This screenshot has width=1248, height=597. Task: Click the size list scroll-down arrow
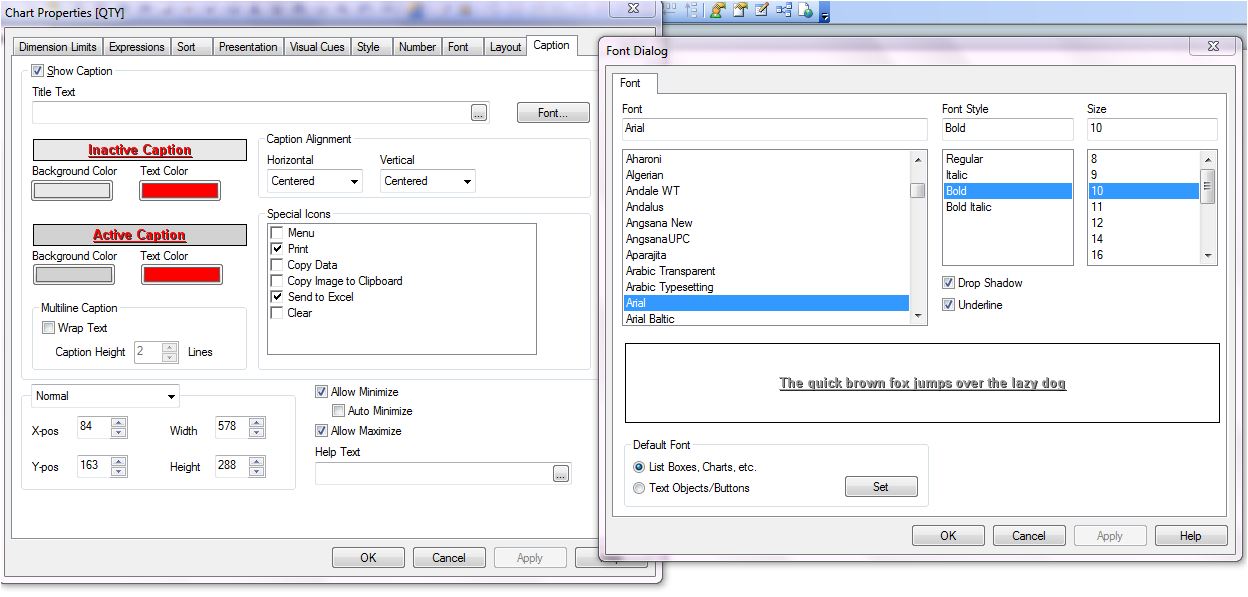click(1208, 256)
